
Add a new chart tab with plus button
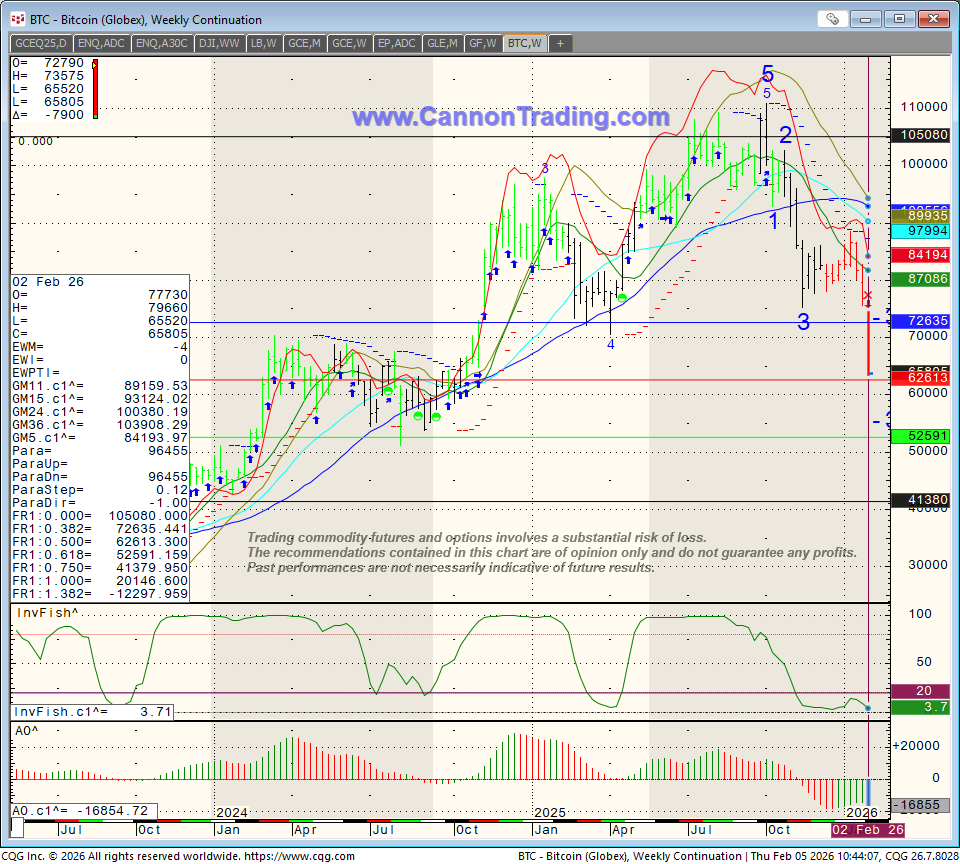click(560, 43)
